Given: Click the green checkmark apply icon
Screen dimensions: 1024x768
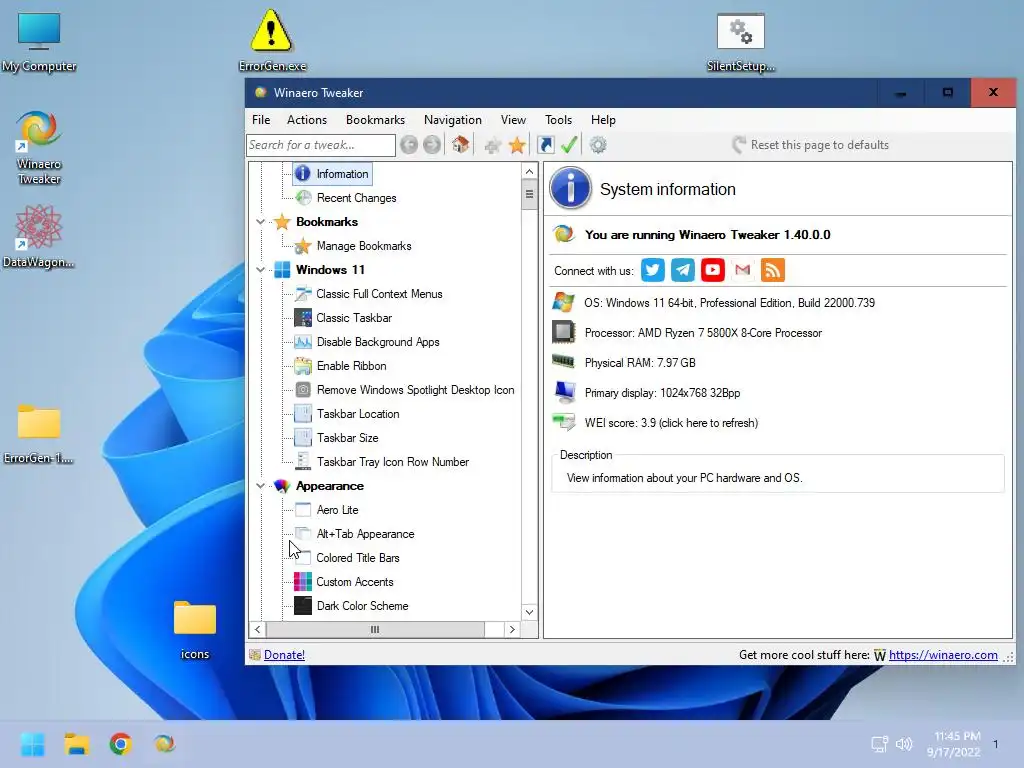Looking at the screenshot, I should tap(569, 145).
